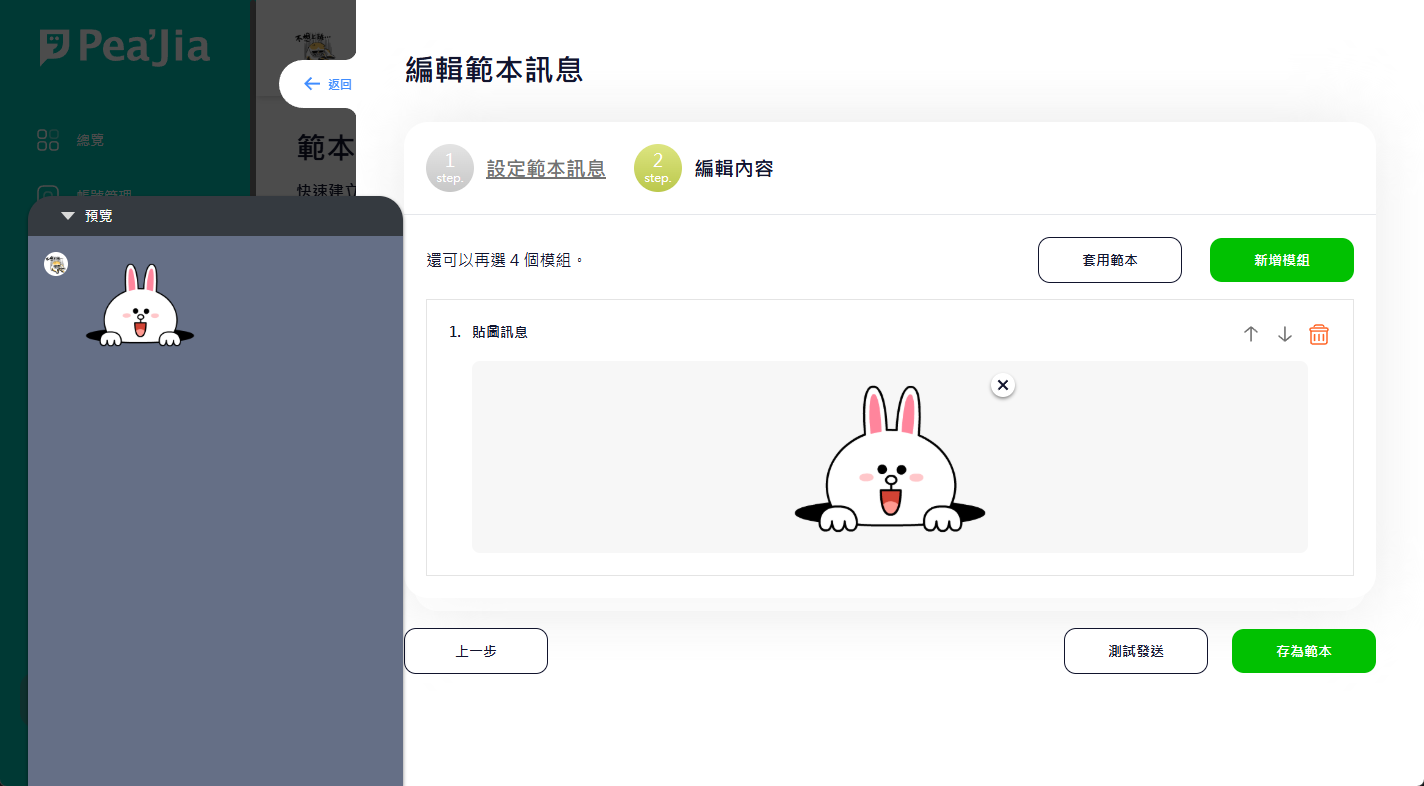Screen dimensions: 1424x786
Task: Delete the 貼圖訊息 module with the trash icon
Action: point(1319,334)
